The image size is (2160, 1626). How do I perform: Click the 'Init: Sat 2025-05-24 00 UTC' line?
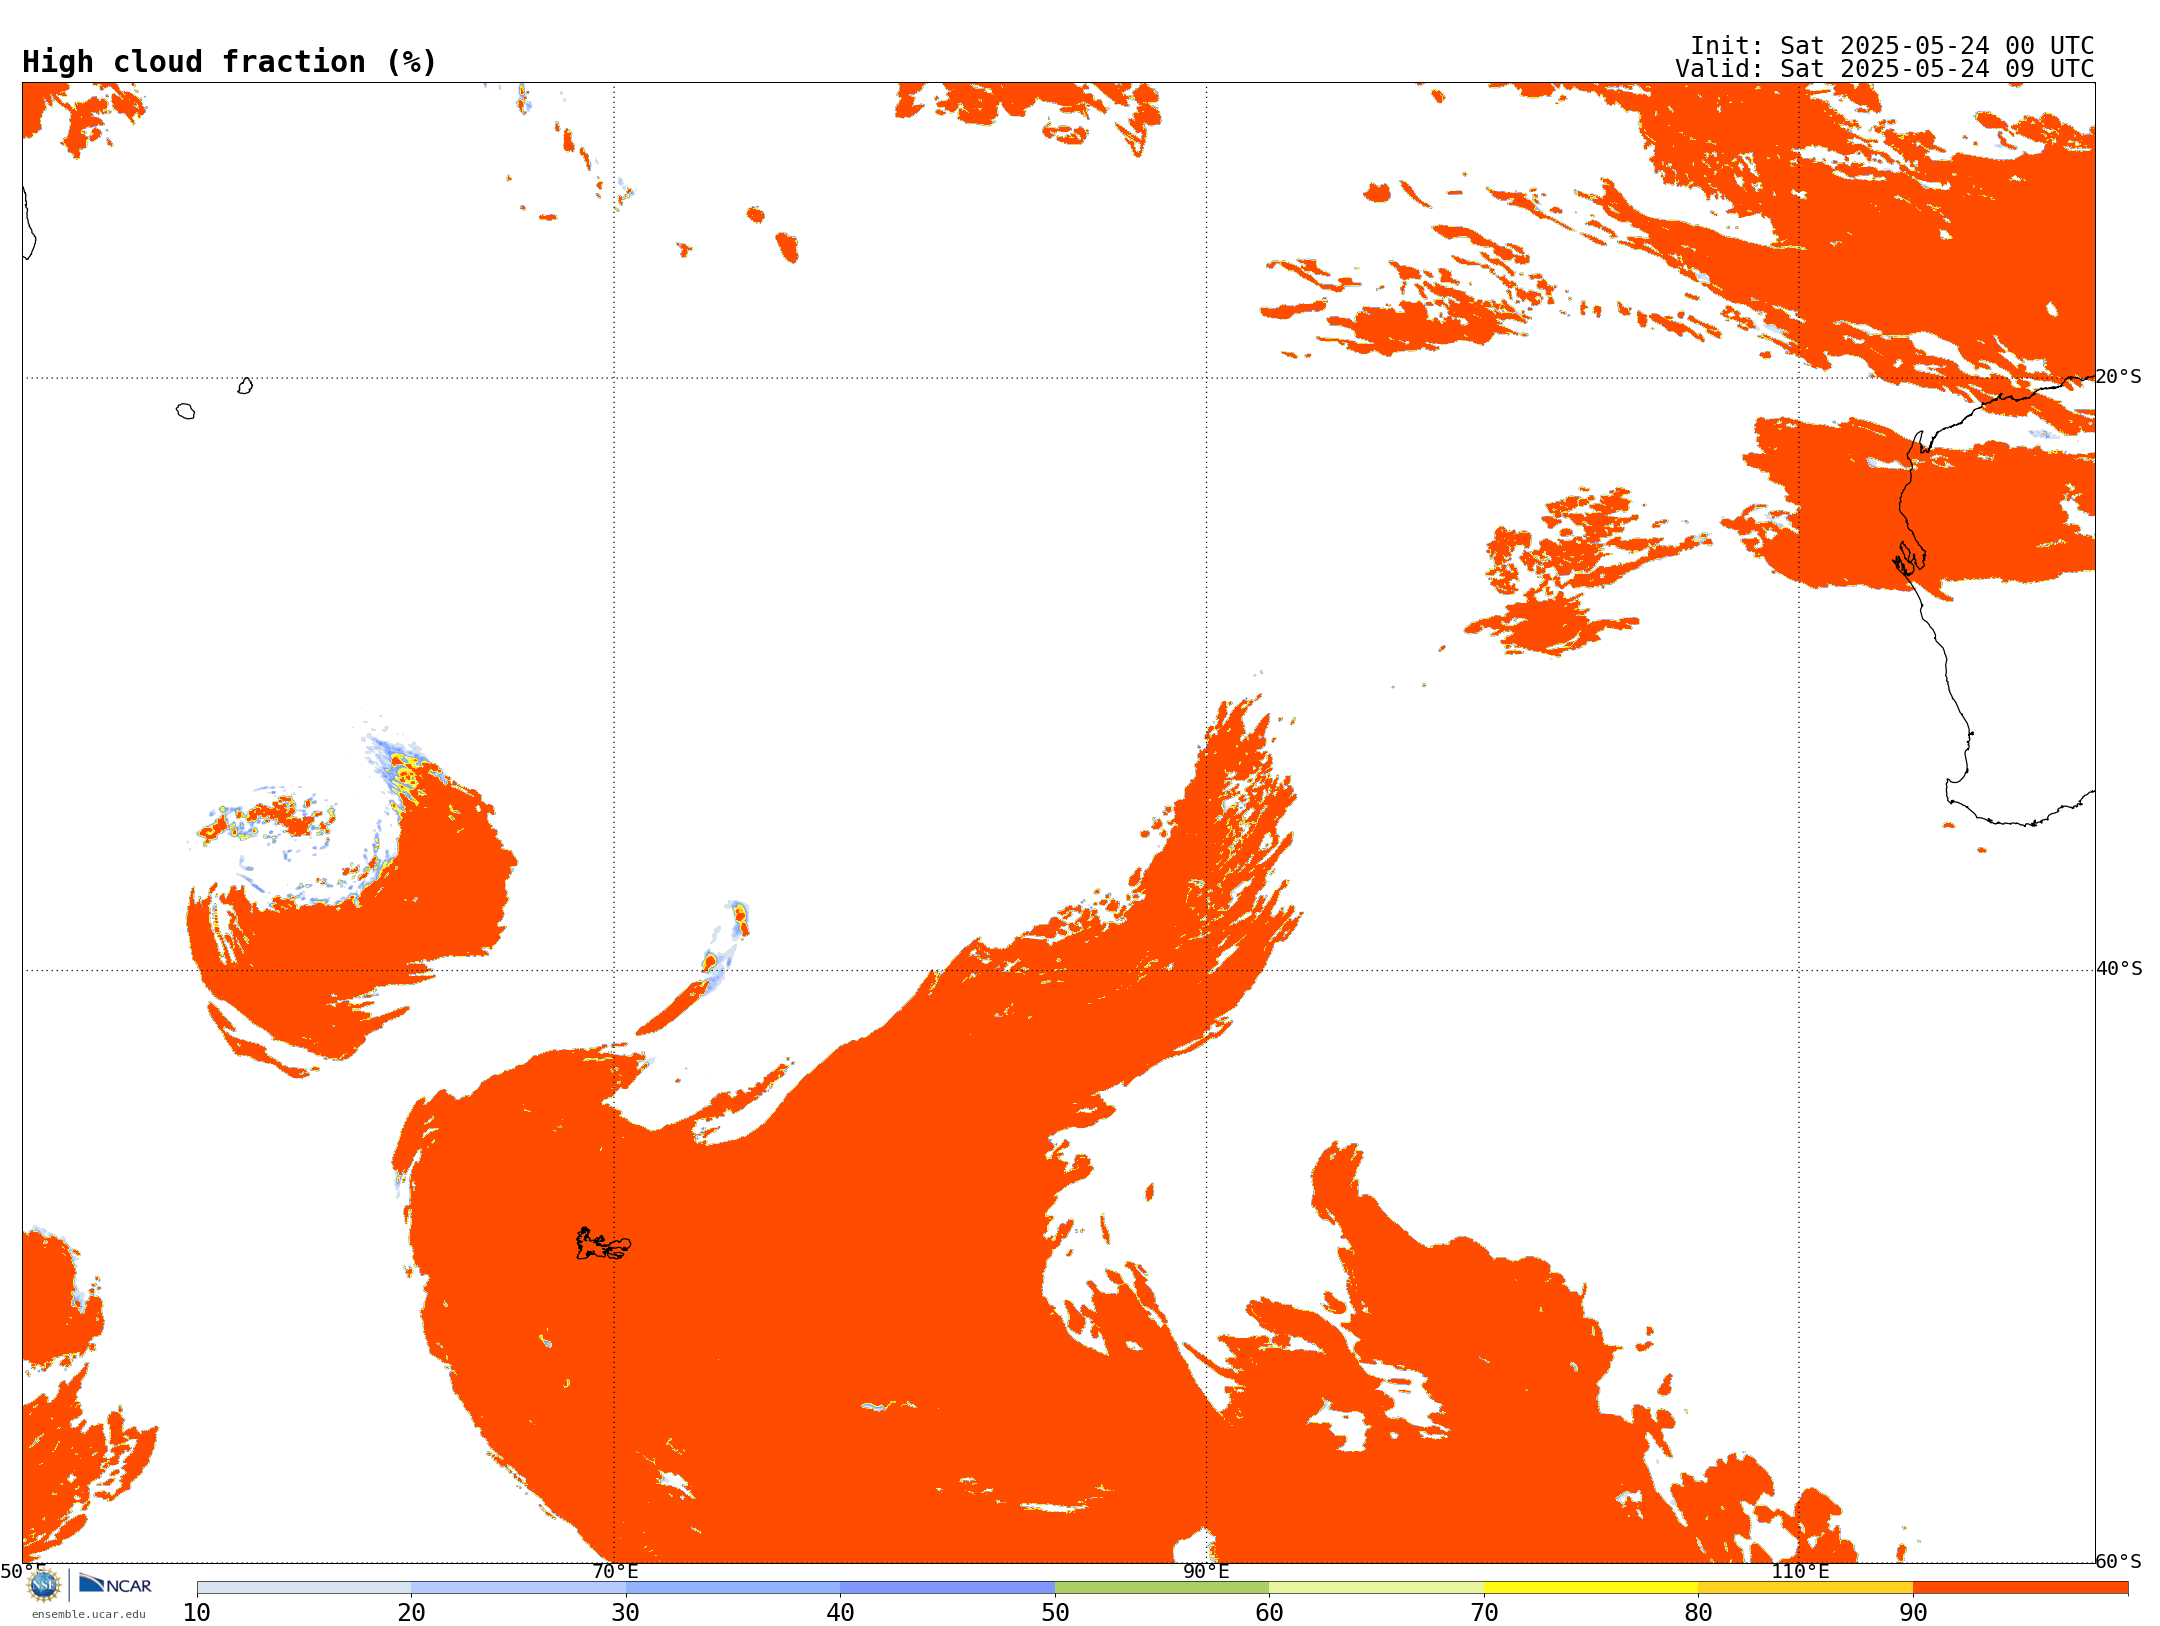pos(1892,46)
